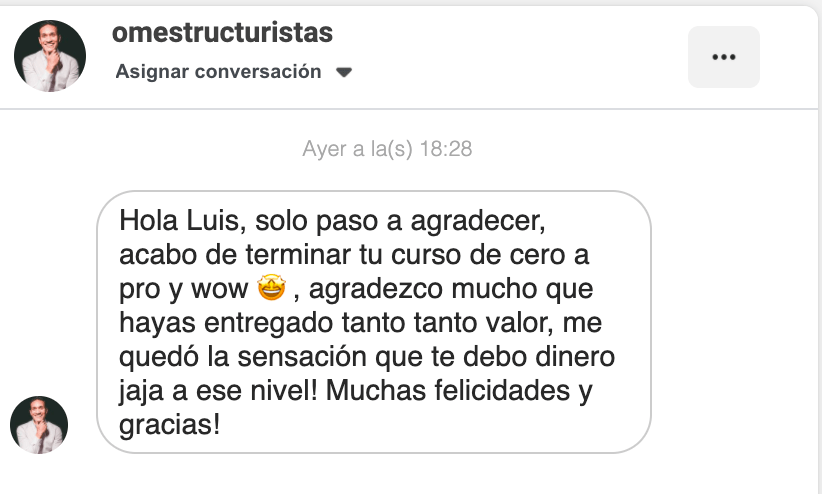Screen dimensions: 822x494
Task: Expand the Asignar conversación dropdown arrow
Action: [x=344, y=72]
